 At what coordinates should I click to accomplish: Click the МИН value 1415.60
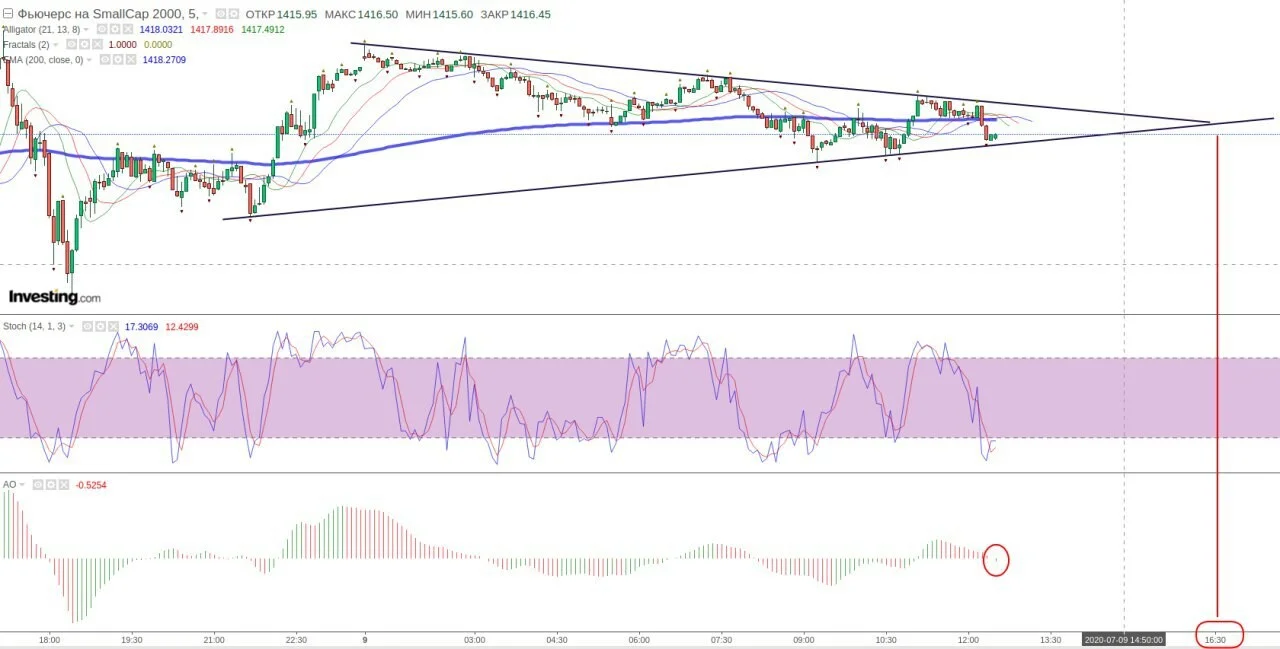[x=453, y=15]
